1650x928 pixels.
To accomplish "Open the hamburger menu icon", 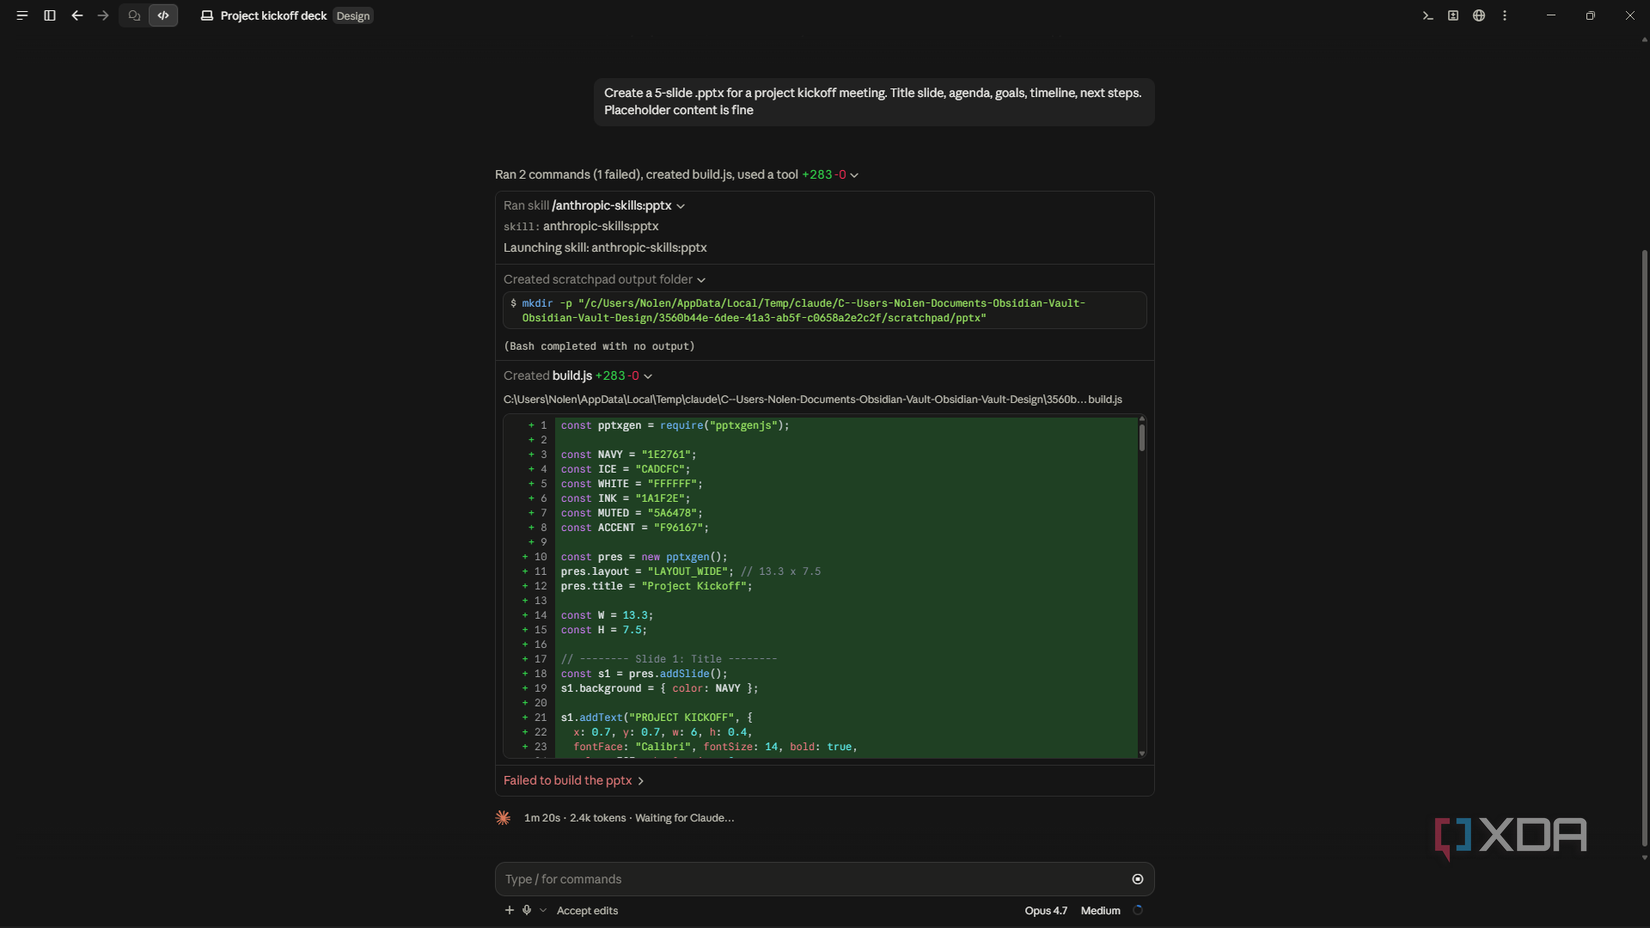I will (x=22, y=16).
